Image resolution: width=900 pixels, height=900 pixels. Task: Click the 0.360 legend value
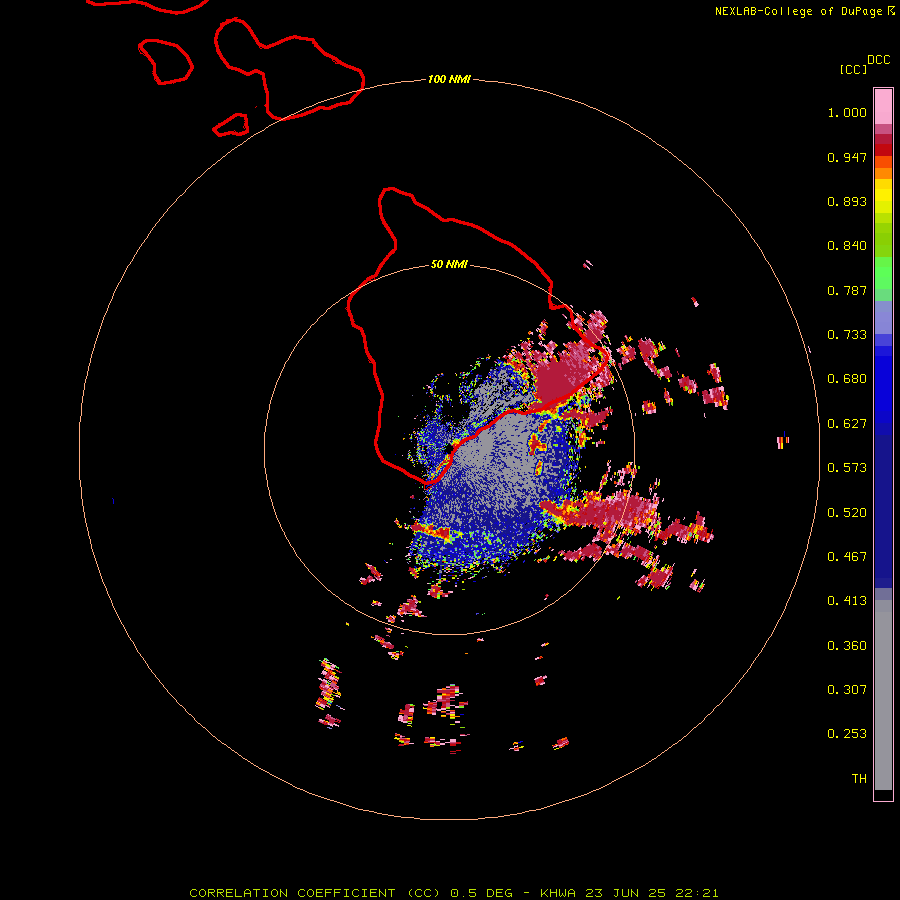point(847,646)
